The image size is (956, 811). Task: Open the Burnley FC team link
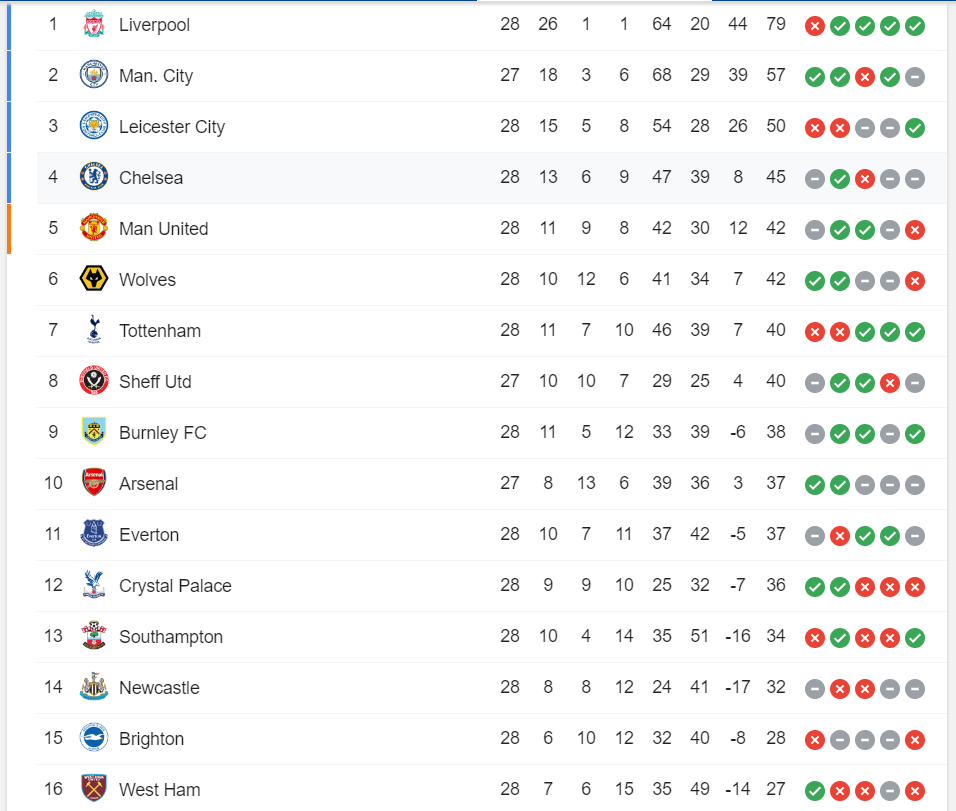163,432
